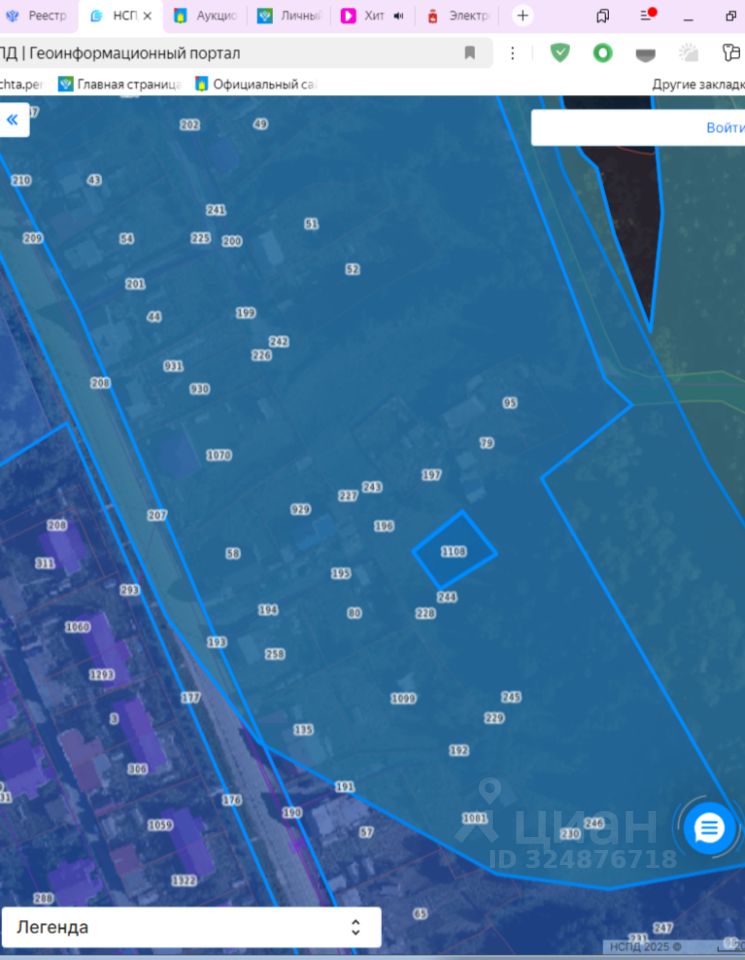The height and width of the screenshot is (960, 745).
Task: Click parcel label 311 on map
Action: click(x=45, y=563)
